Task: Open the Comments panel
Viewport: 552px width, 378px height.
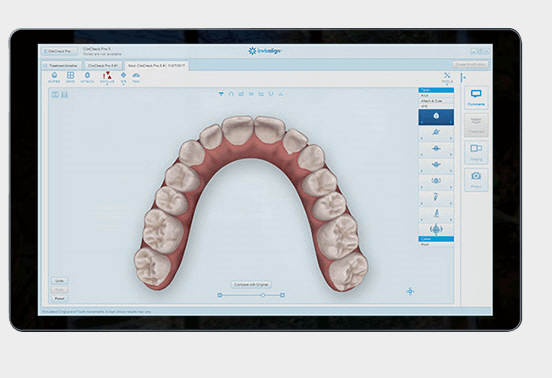Action: [x=476, y=97]
